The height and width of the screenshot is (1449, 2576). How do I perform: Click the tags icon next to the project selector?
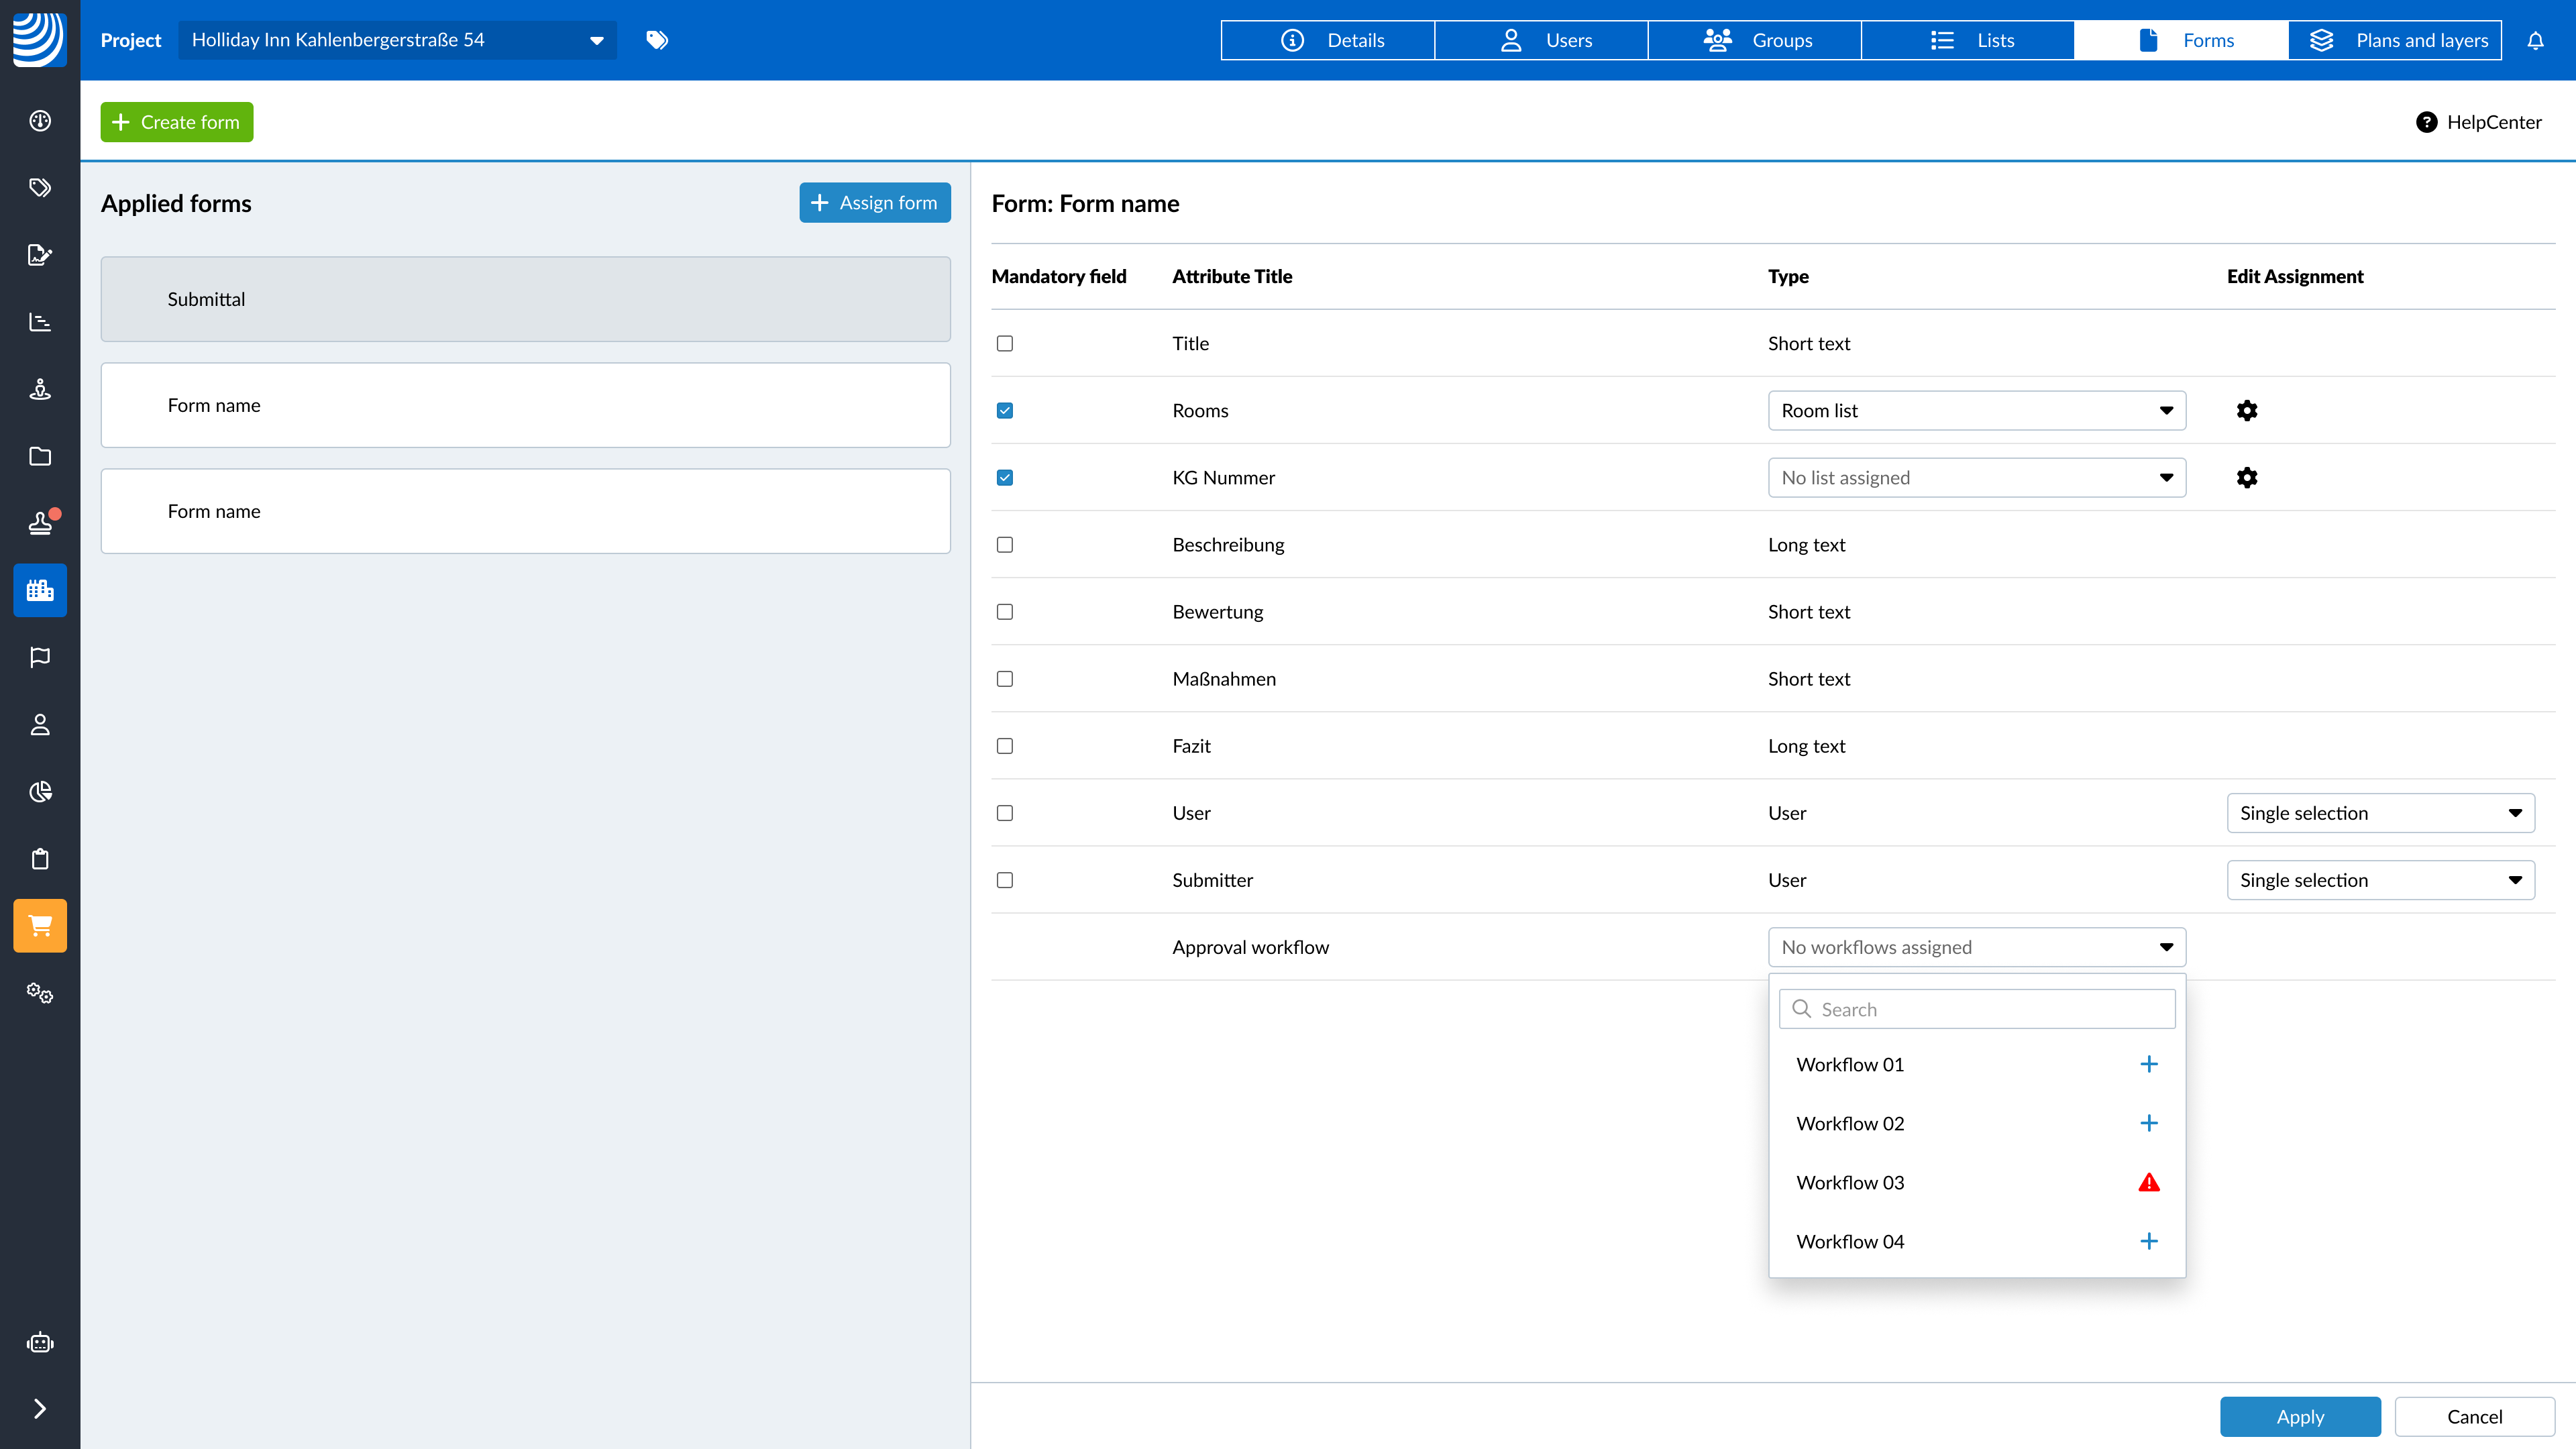(x=657, y=40)
